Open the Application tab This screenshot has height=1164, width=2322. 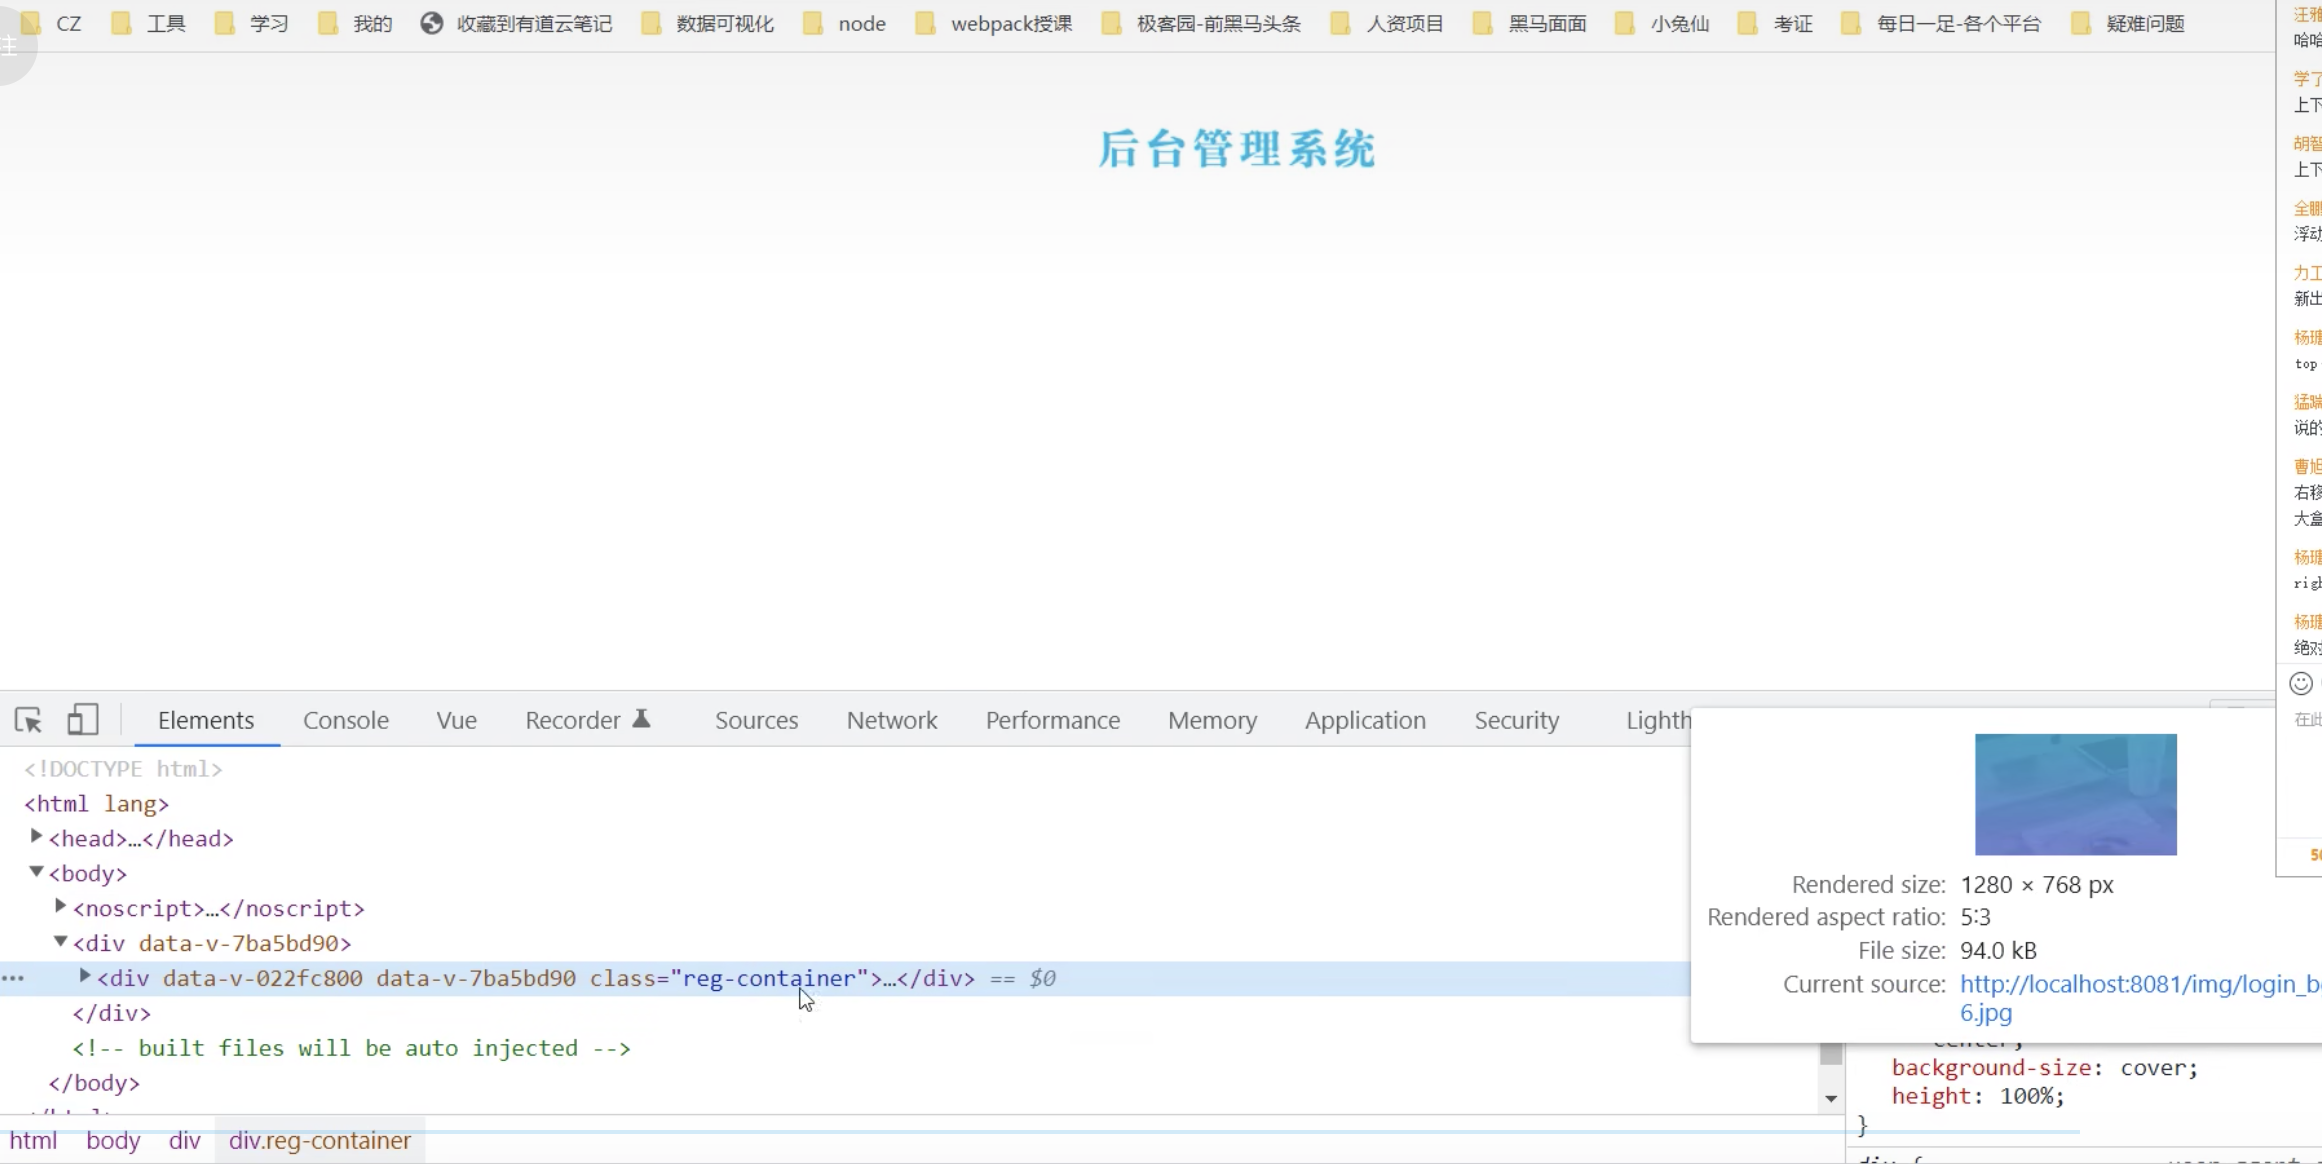pyautogui.click(x=1365, y=720)
